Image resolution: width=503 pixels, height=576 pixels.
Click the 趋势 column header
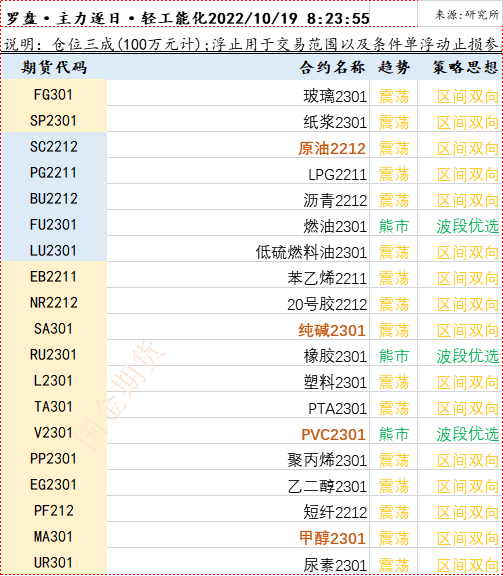point(394,68)
